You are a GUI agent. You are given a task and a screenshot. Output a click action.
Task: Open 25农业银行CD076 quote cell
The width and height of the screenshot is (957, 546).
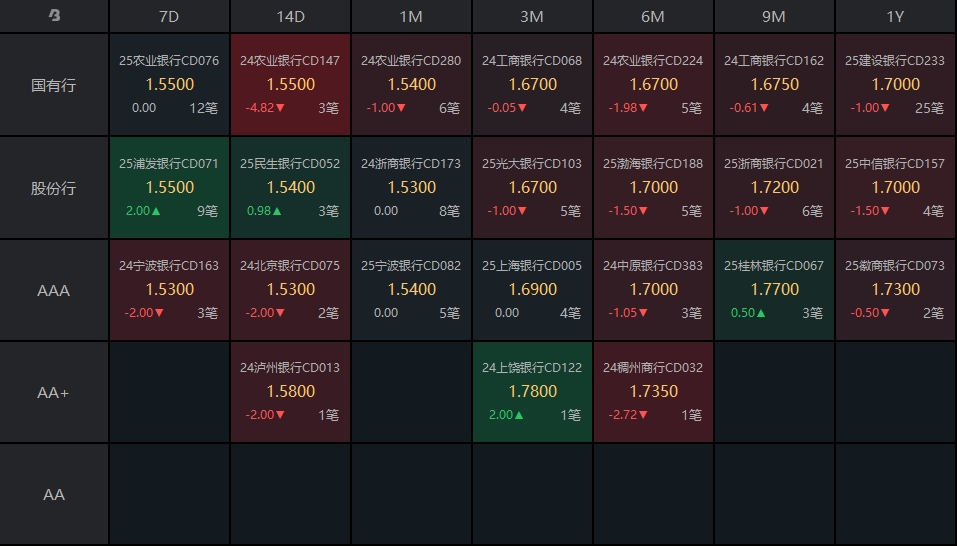click(x=169, y=84)
